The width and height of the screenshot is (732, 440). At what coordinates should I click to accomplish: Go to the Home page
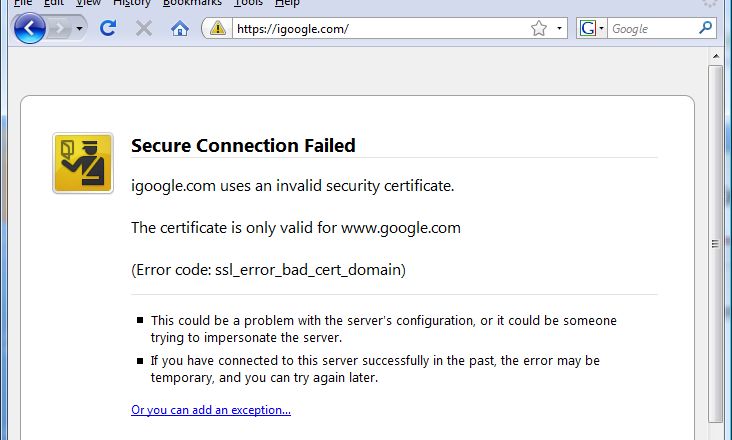pyautogui.click(x=180, y=28)
